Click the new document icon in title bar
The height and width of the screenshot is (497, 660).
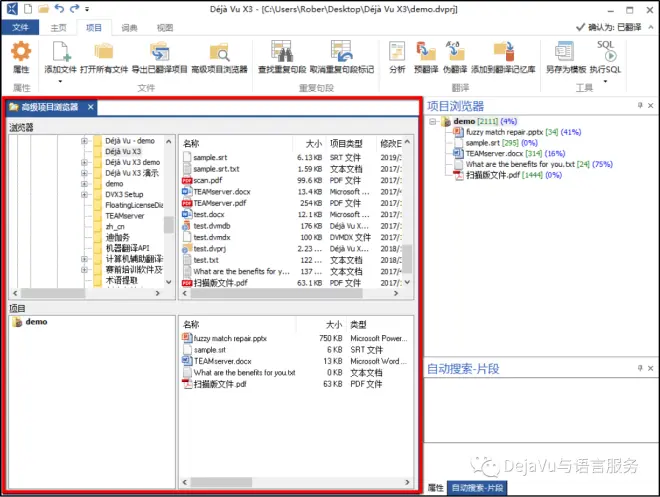28,8
